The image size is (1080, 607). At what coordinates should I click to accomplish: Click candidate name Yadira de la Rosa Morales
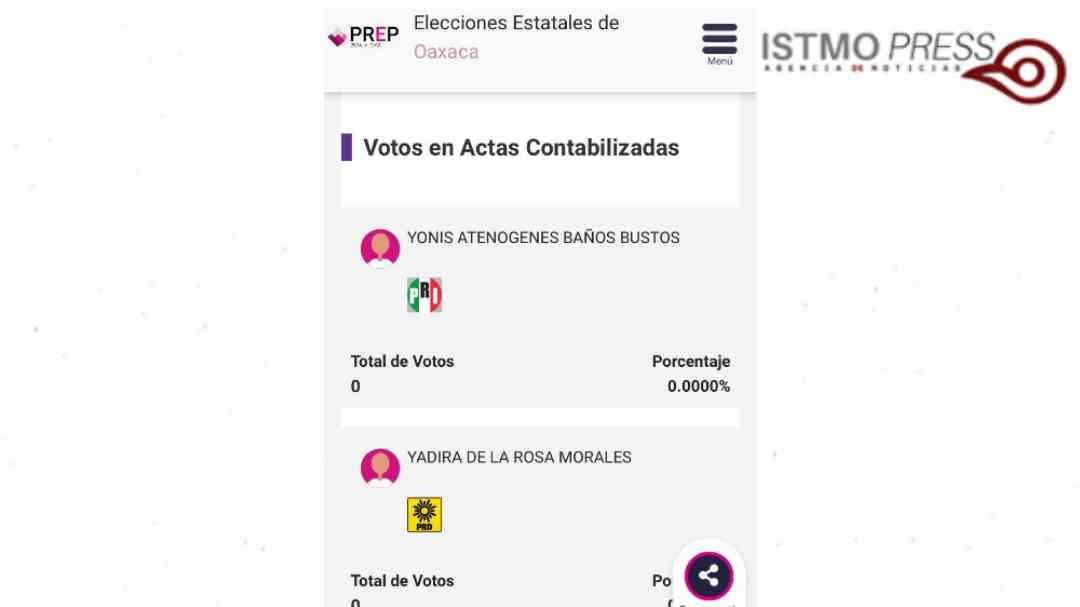tap(519, 457)
